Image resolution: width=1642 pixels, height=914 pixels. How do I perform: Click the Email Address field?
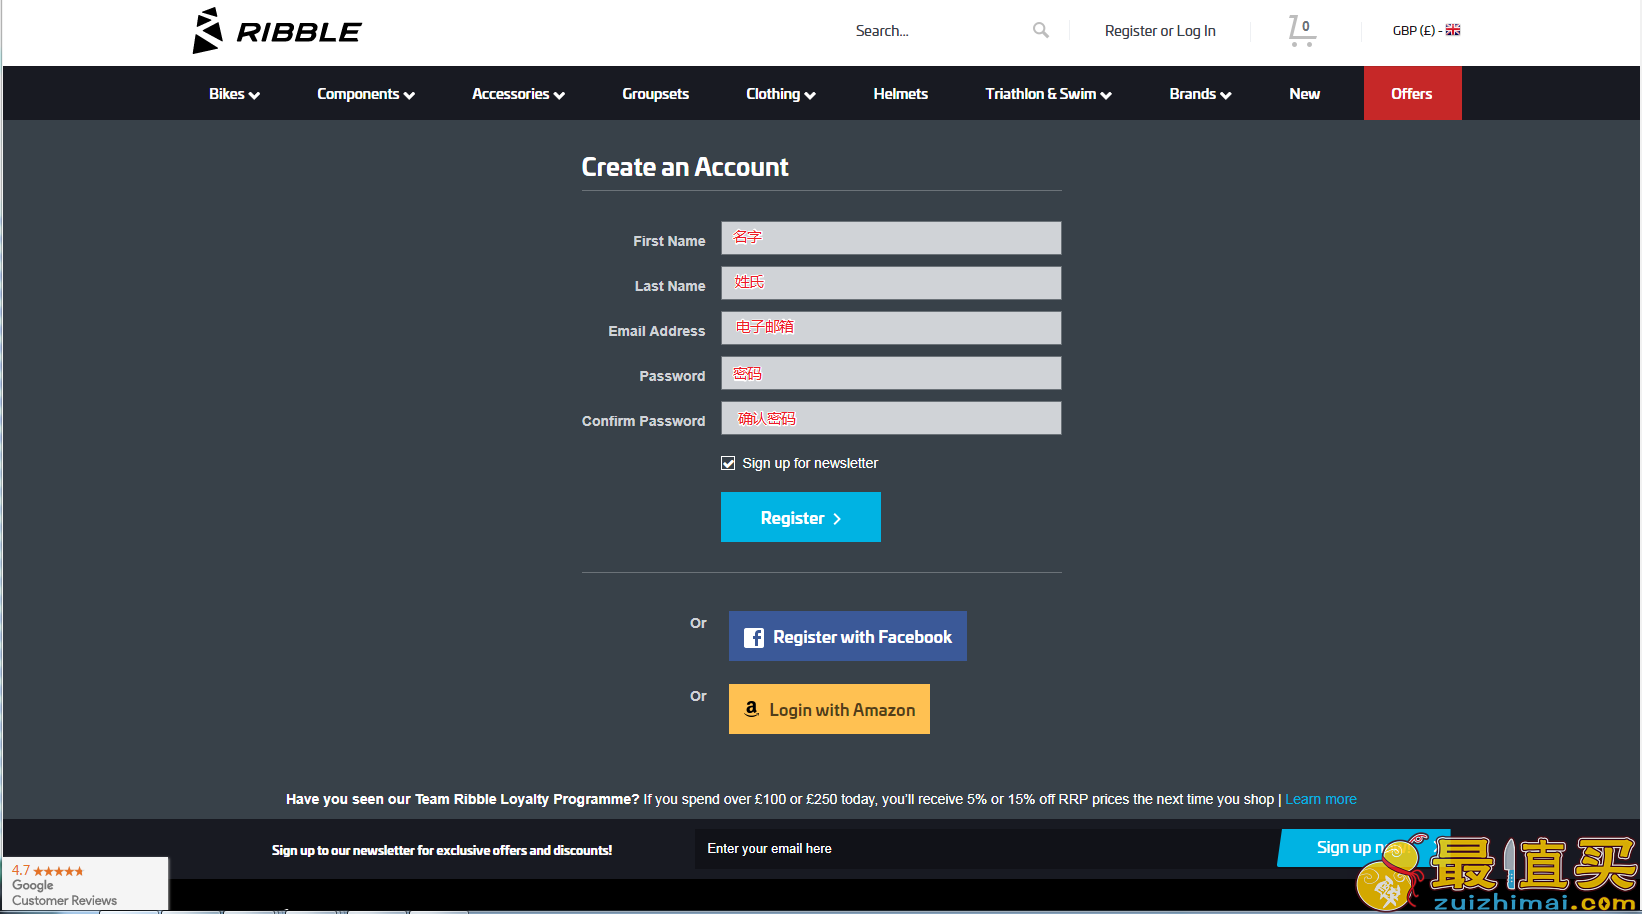click(891, 328)
